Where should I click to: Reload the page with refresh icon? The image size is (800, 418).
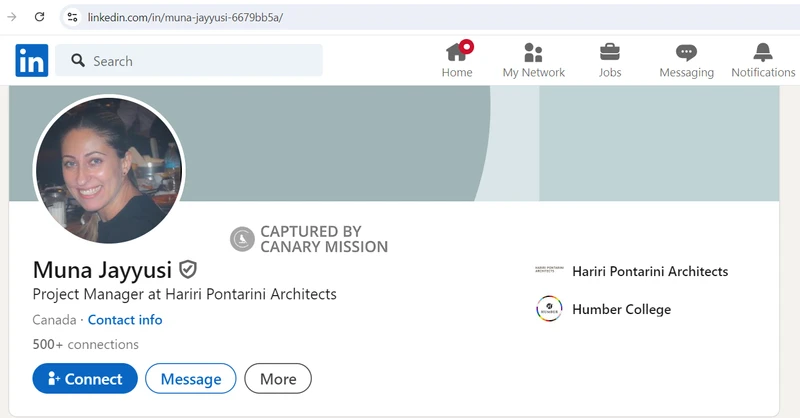tap(39, 17)
